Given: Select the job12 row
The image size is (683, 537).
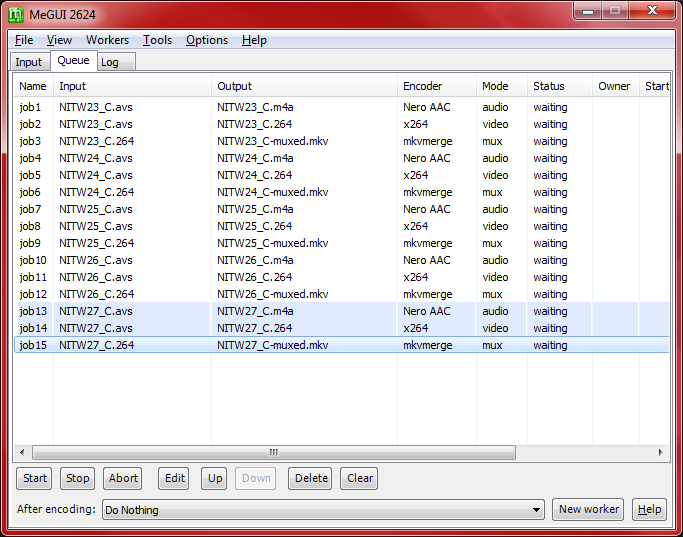Looking at the screenshot, I should click(x=342, y=294).
